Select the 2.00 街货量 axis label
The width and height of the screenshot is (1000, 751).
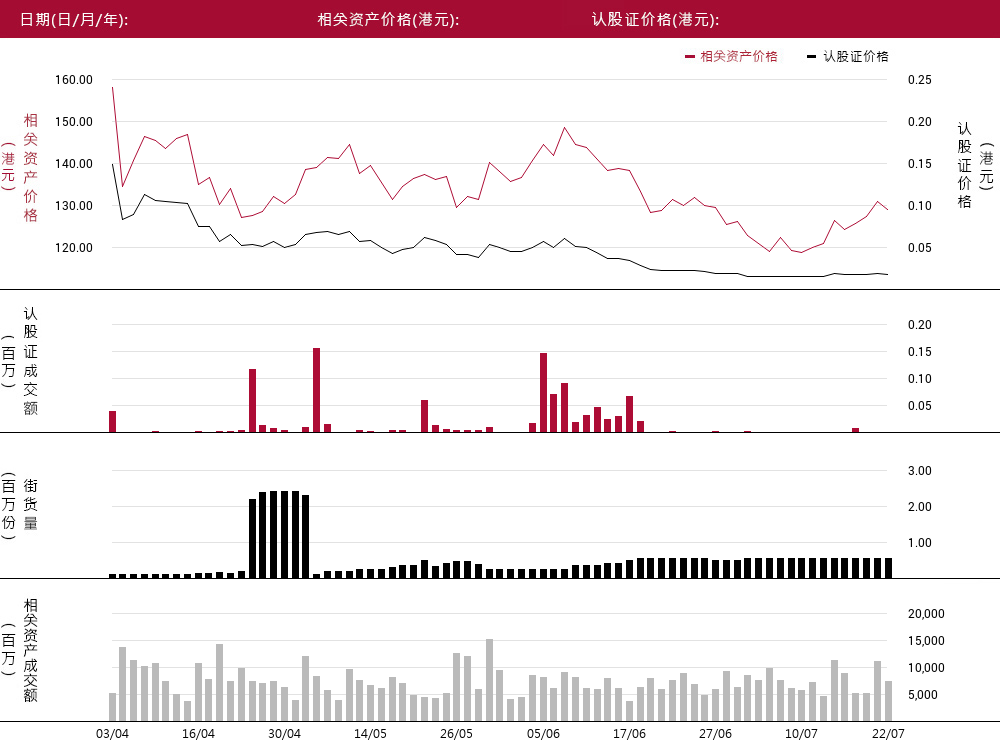(x=920, y=507)
